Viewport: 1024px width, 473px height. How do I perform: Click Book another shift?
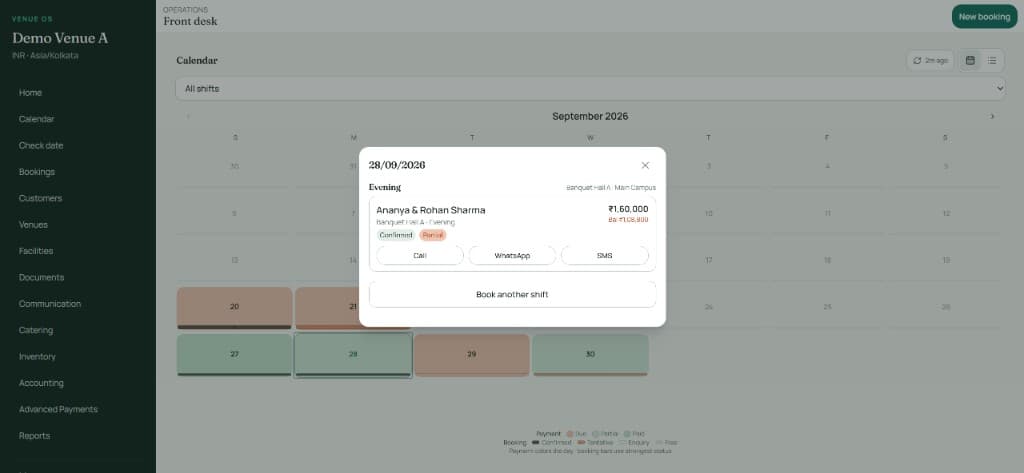512,295
